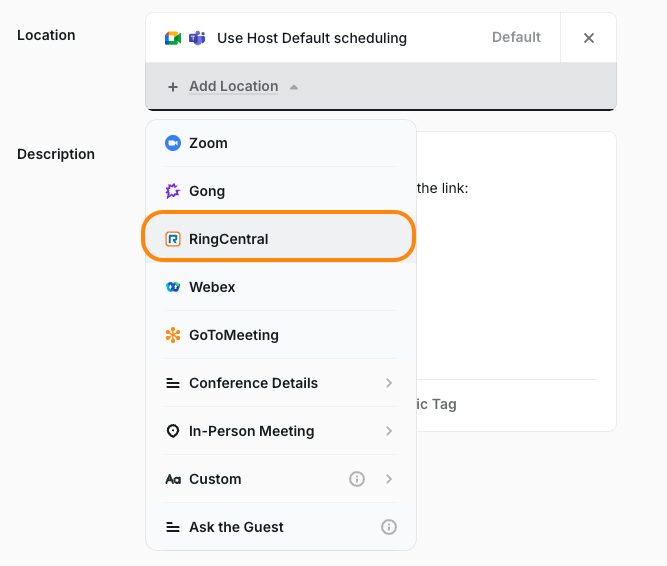This screenshot has width=667, height=566.
Task: Select Zoom from the location list
Action: pos(281,143)
